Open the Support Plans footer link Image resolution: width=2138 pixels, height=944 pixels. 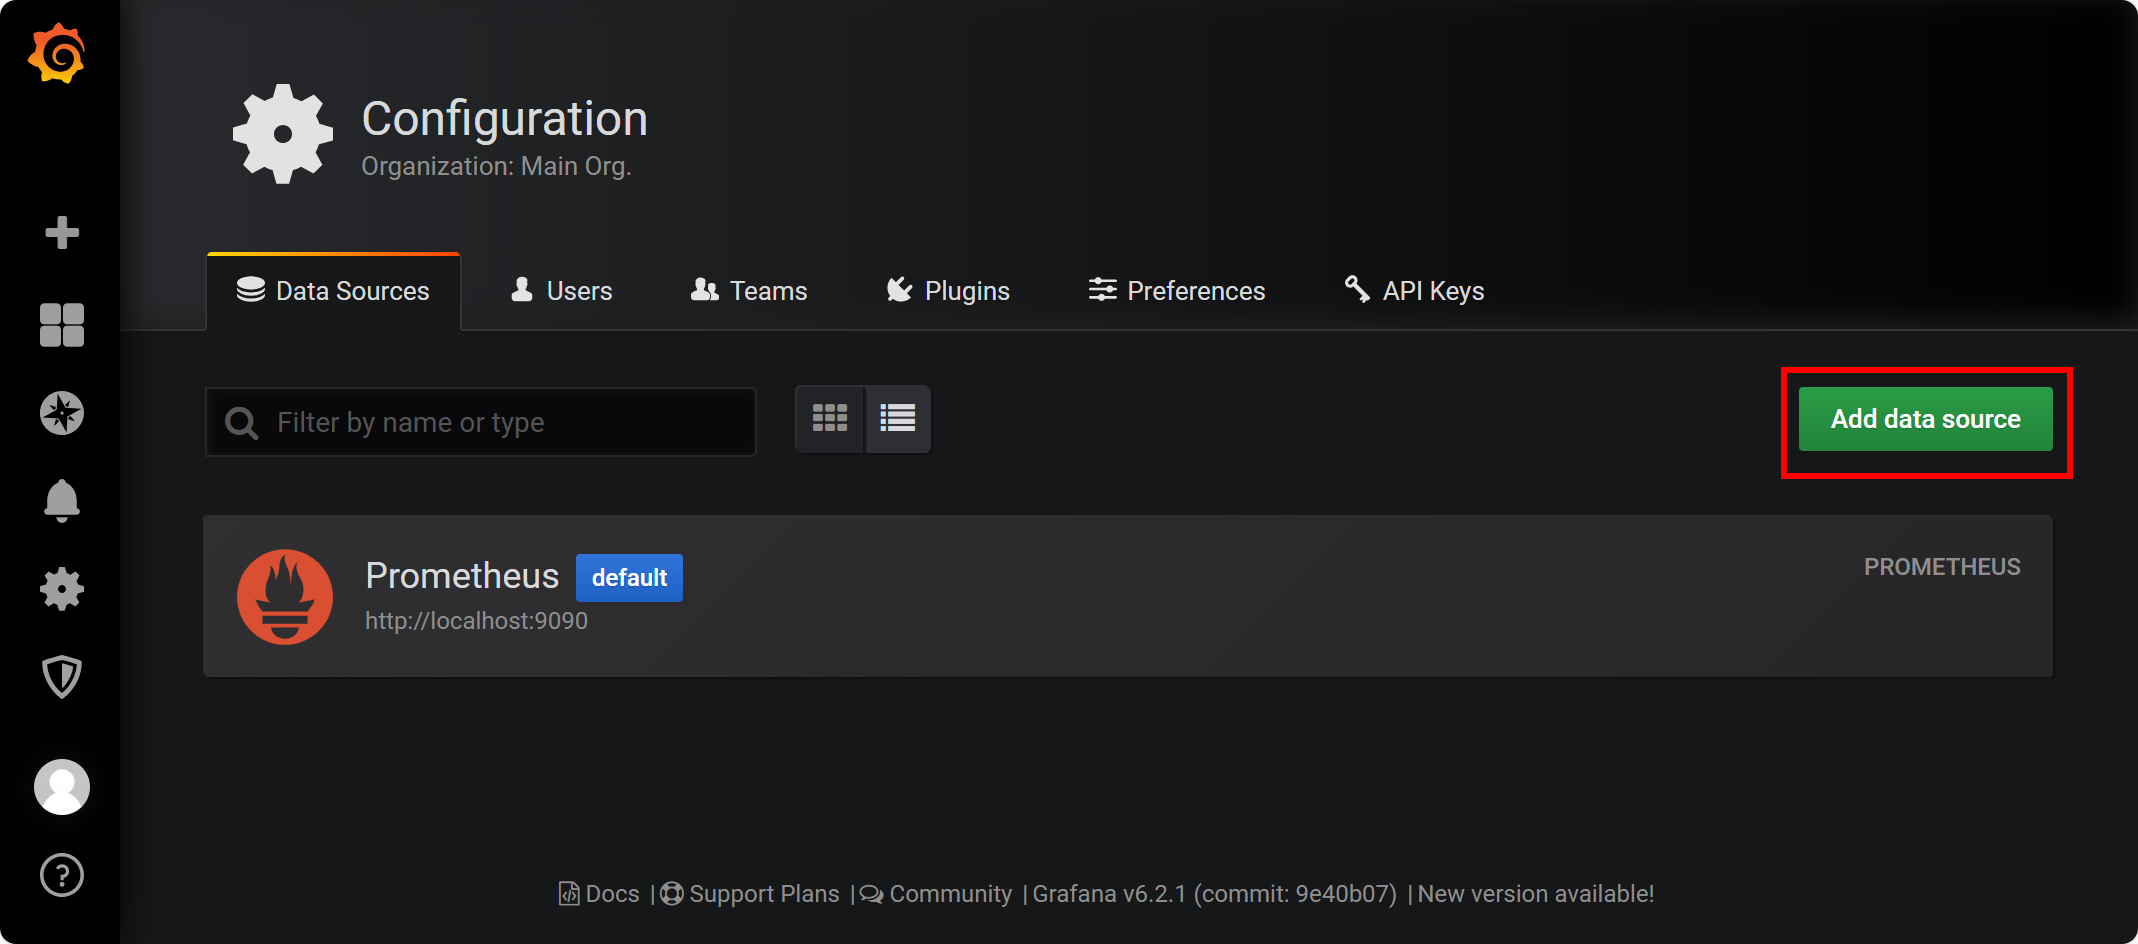click(x=751, y=894)
